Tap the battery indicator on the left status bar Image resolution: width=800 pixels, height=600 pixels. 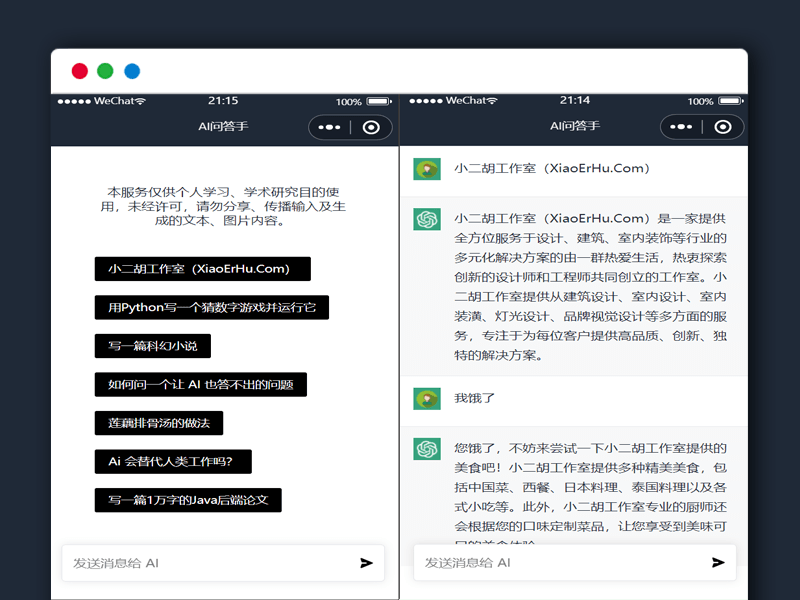click(377, 100)
